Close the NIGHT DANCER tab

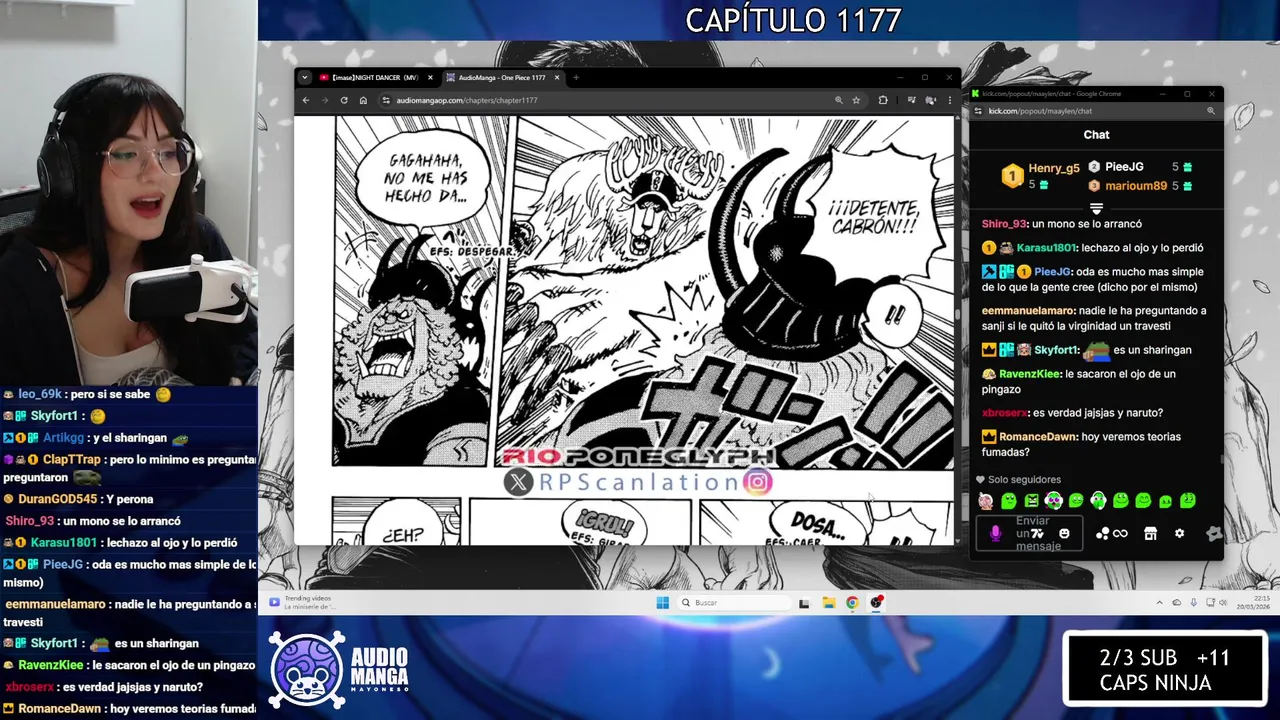pos(430,78)
